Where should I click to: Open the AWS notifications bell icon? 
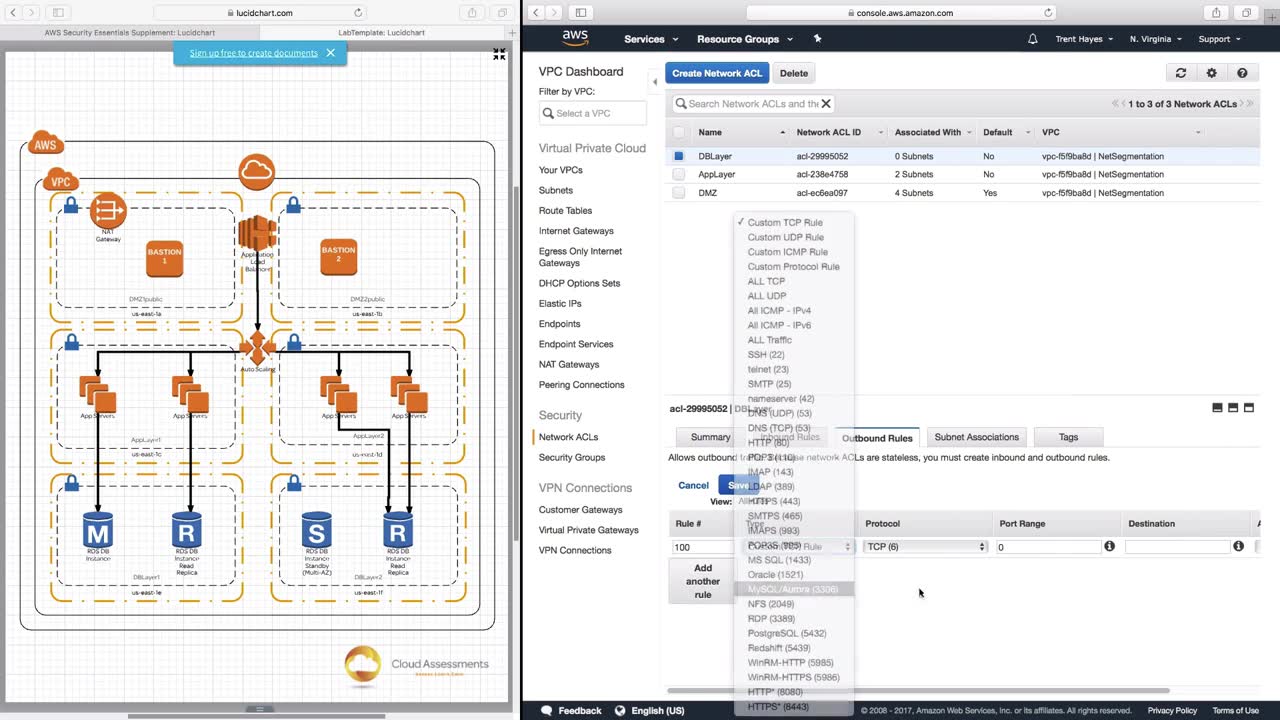1033,39
